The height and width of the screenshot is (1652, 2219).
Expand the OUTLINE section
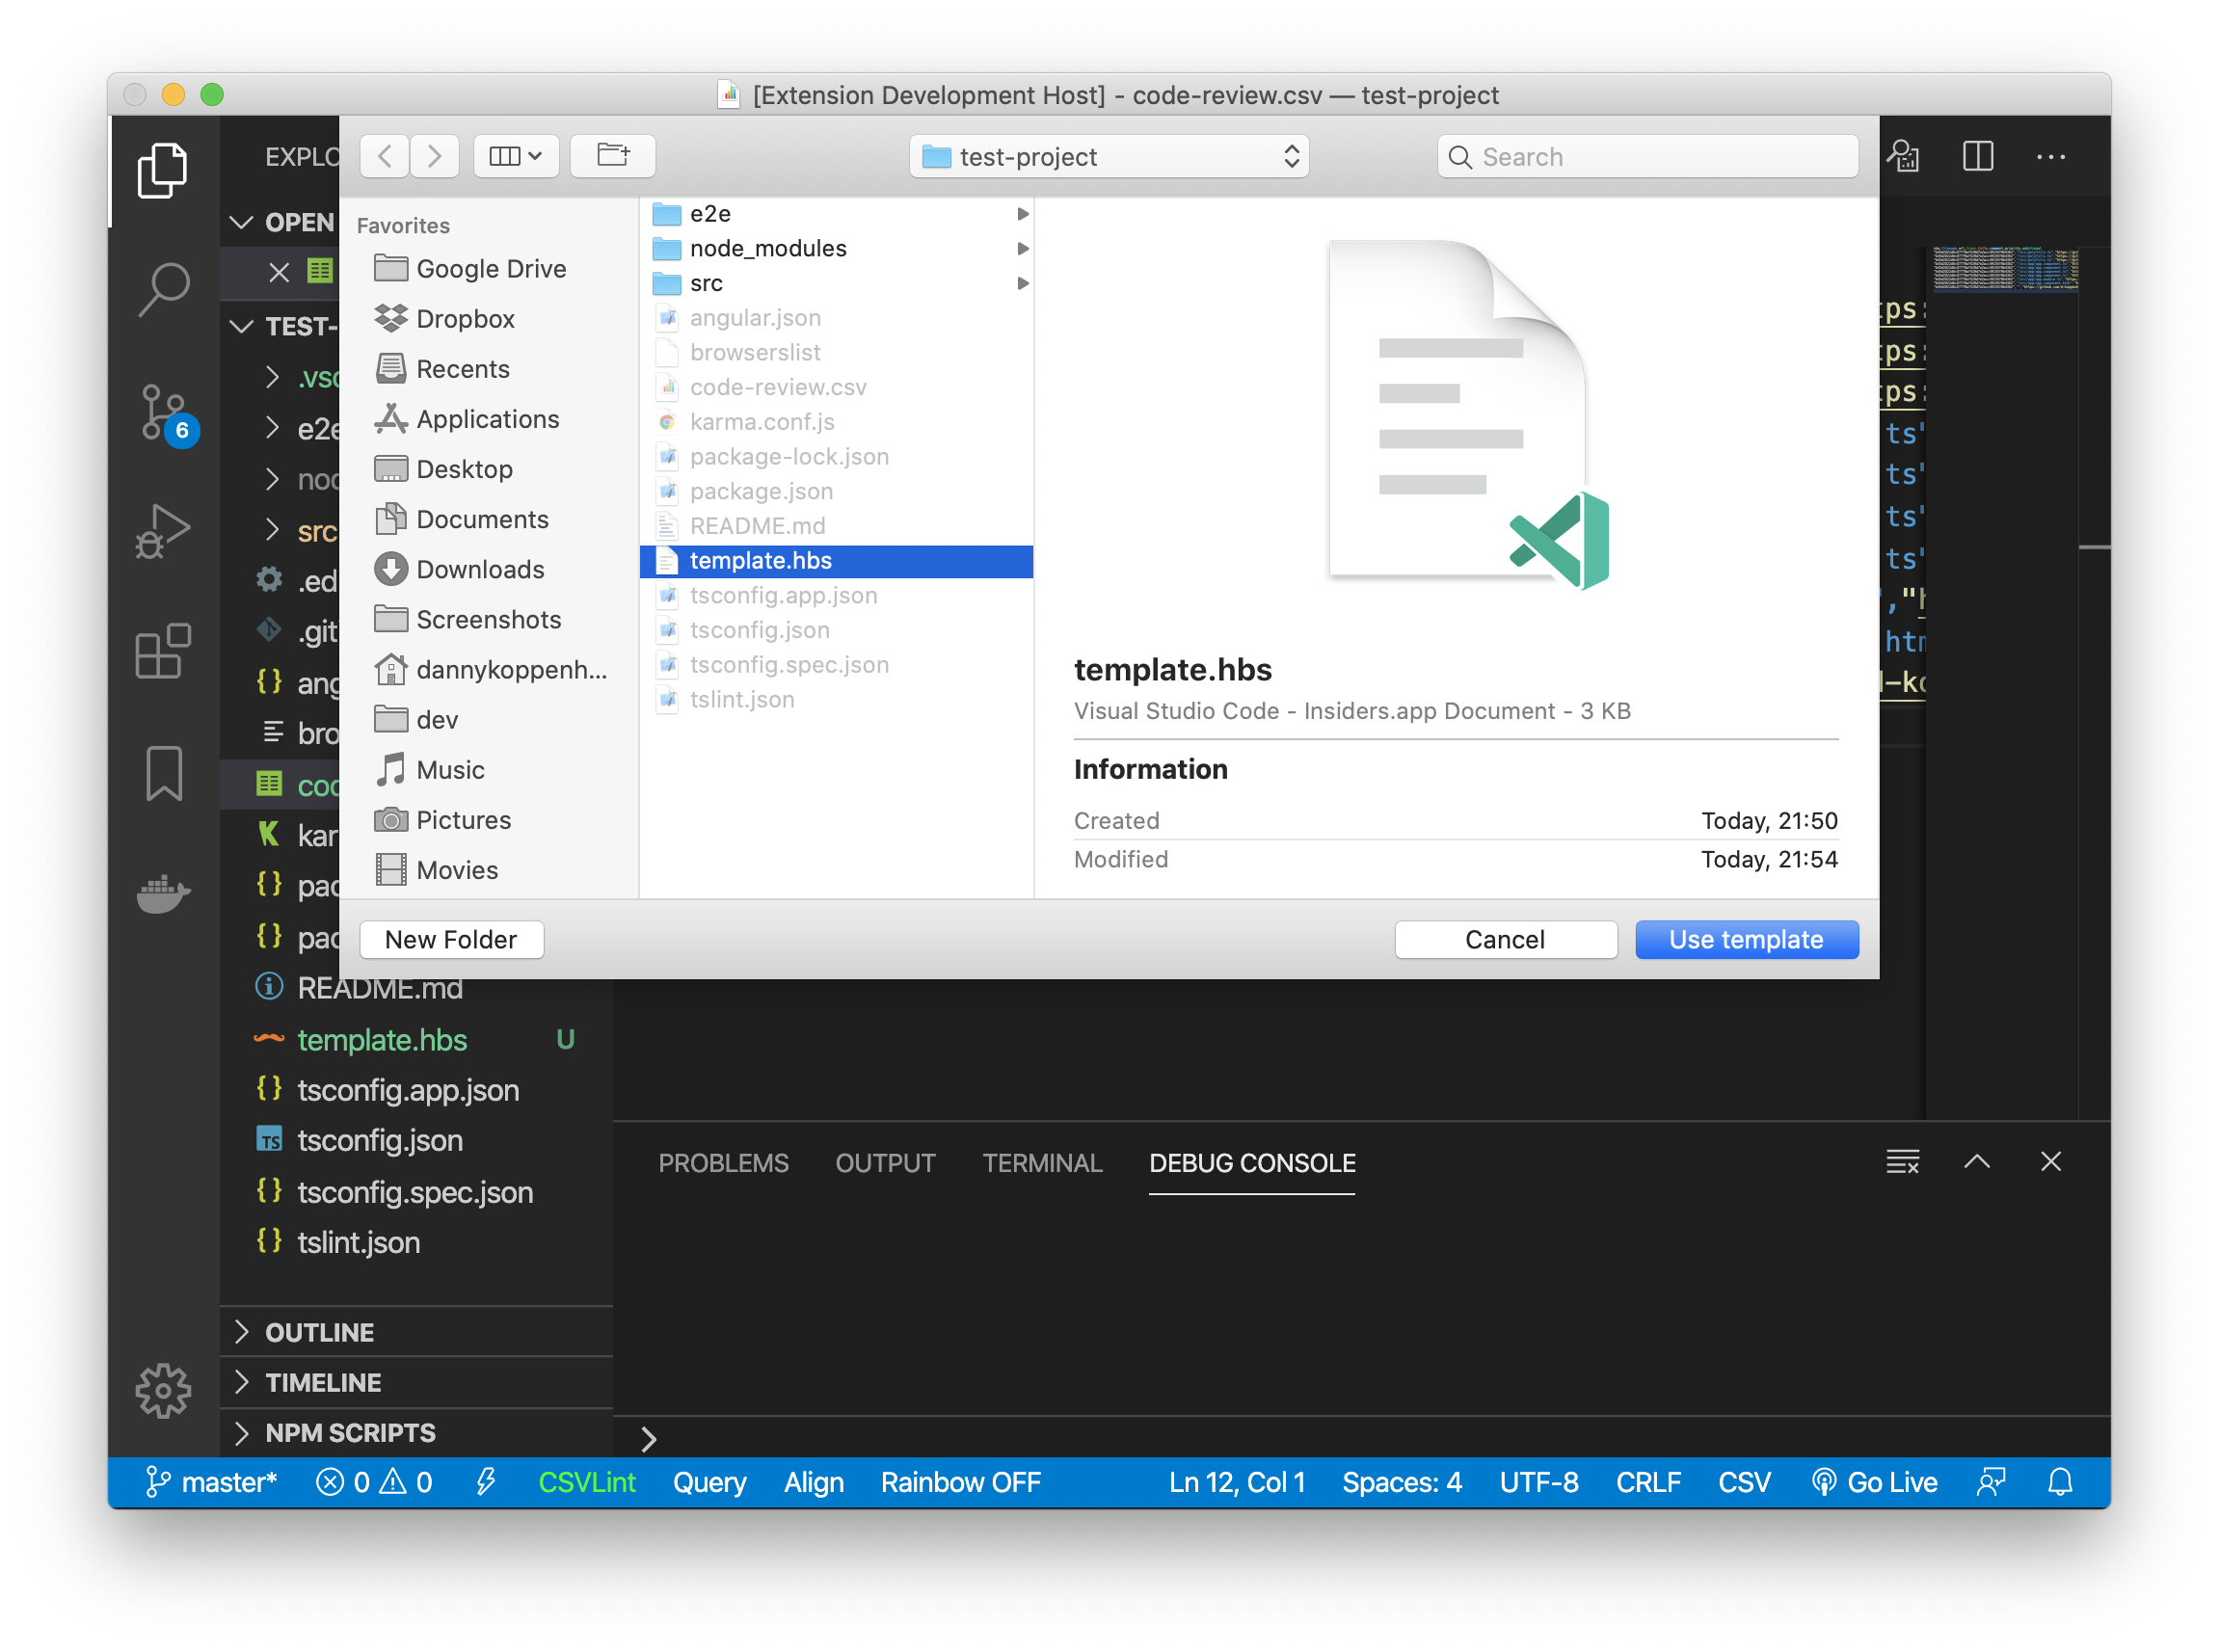coord(320,1332)
